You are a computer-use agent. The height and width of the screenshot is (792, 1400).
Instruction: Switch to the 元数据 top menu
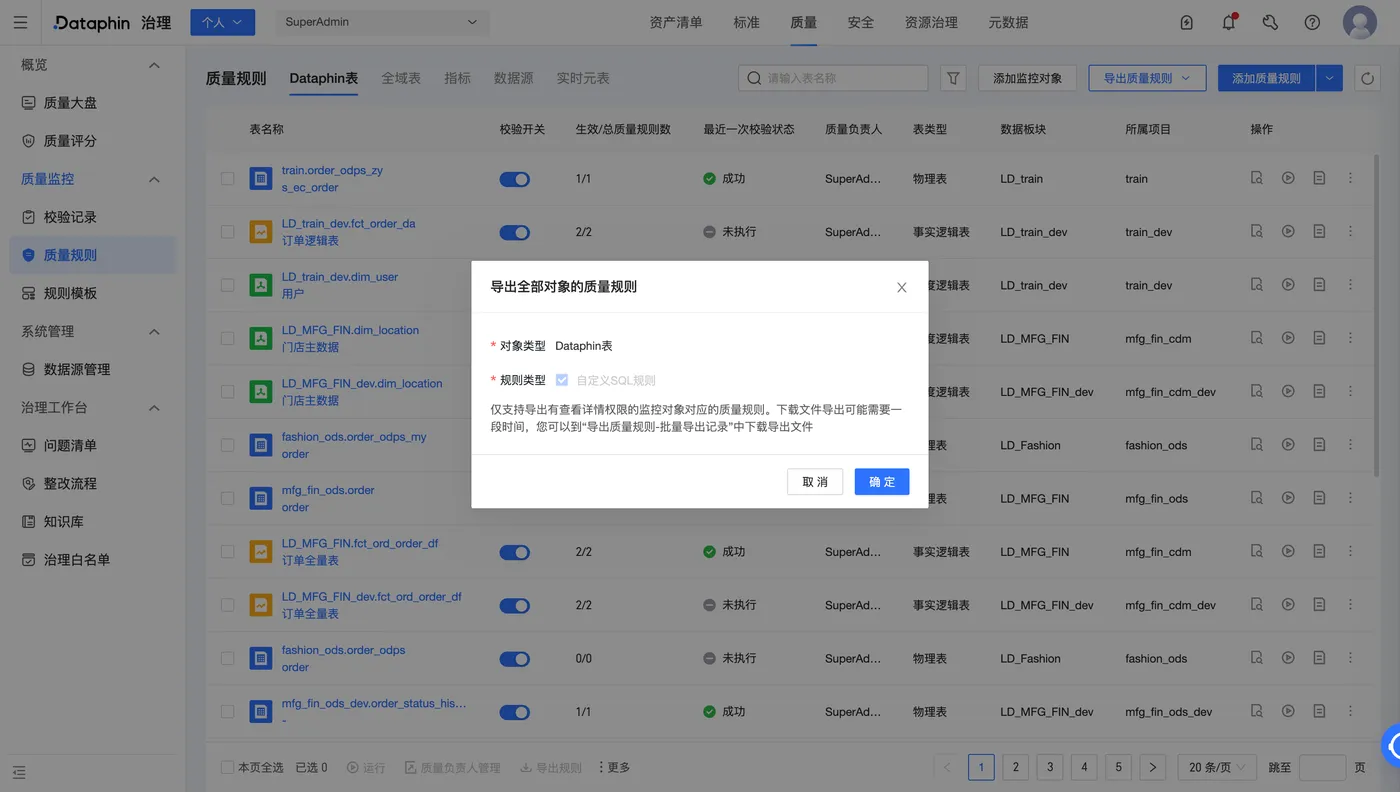pos(1008,22)
